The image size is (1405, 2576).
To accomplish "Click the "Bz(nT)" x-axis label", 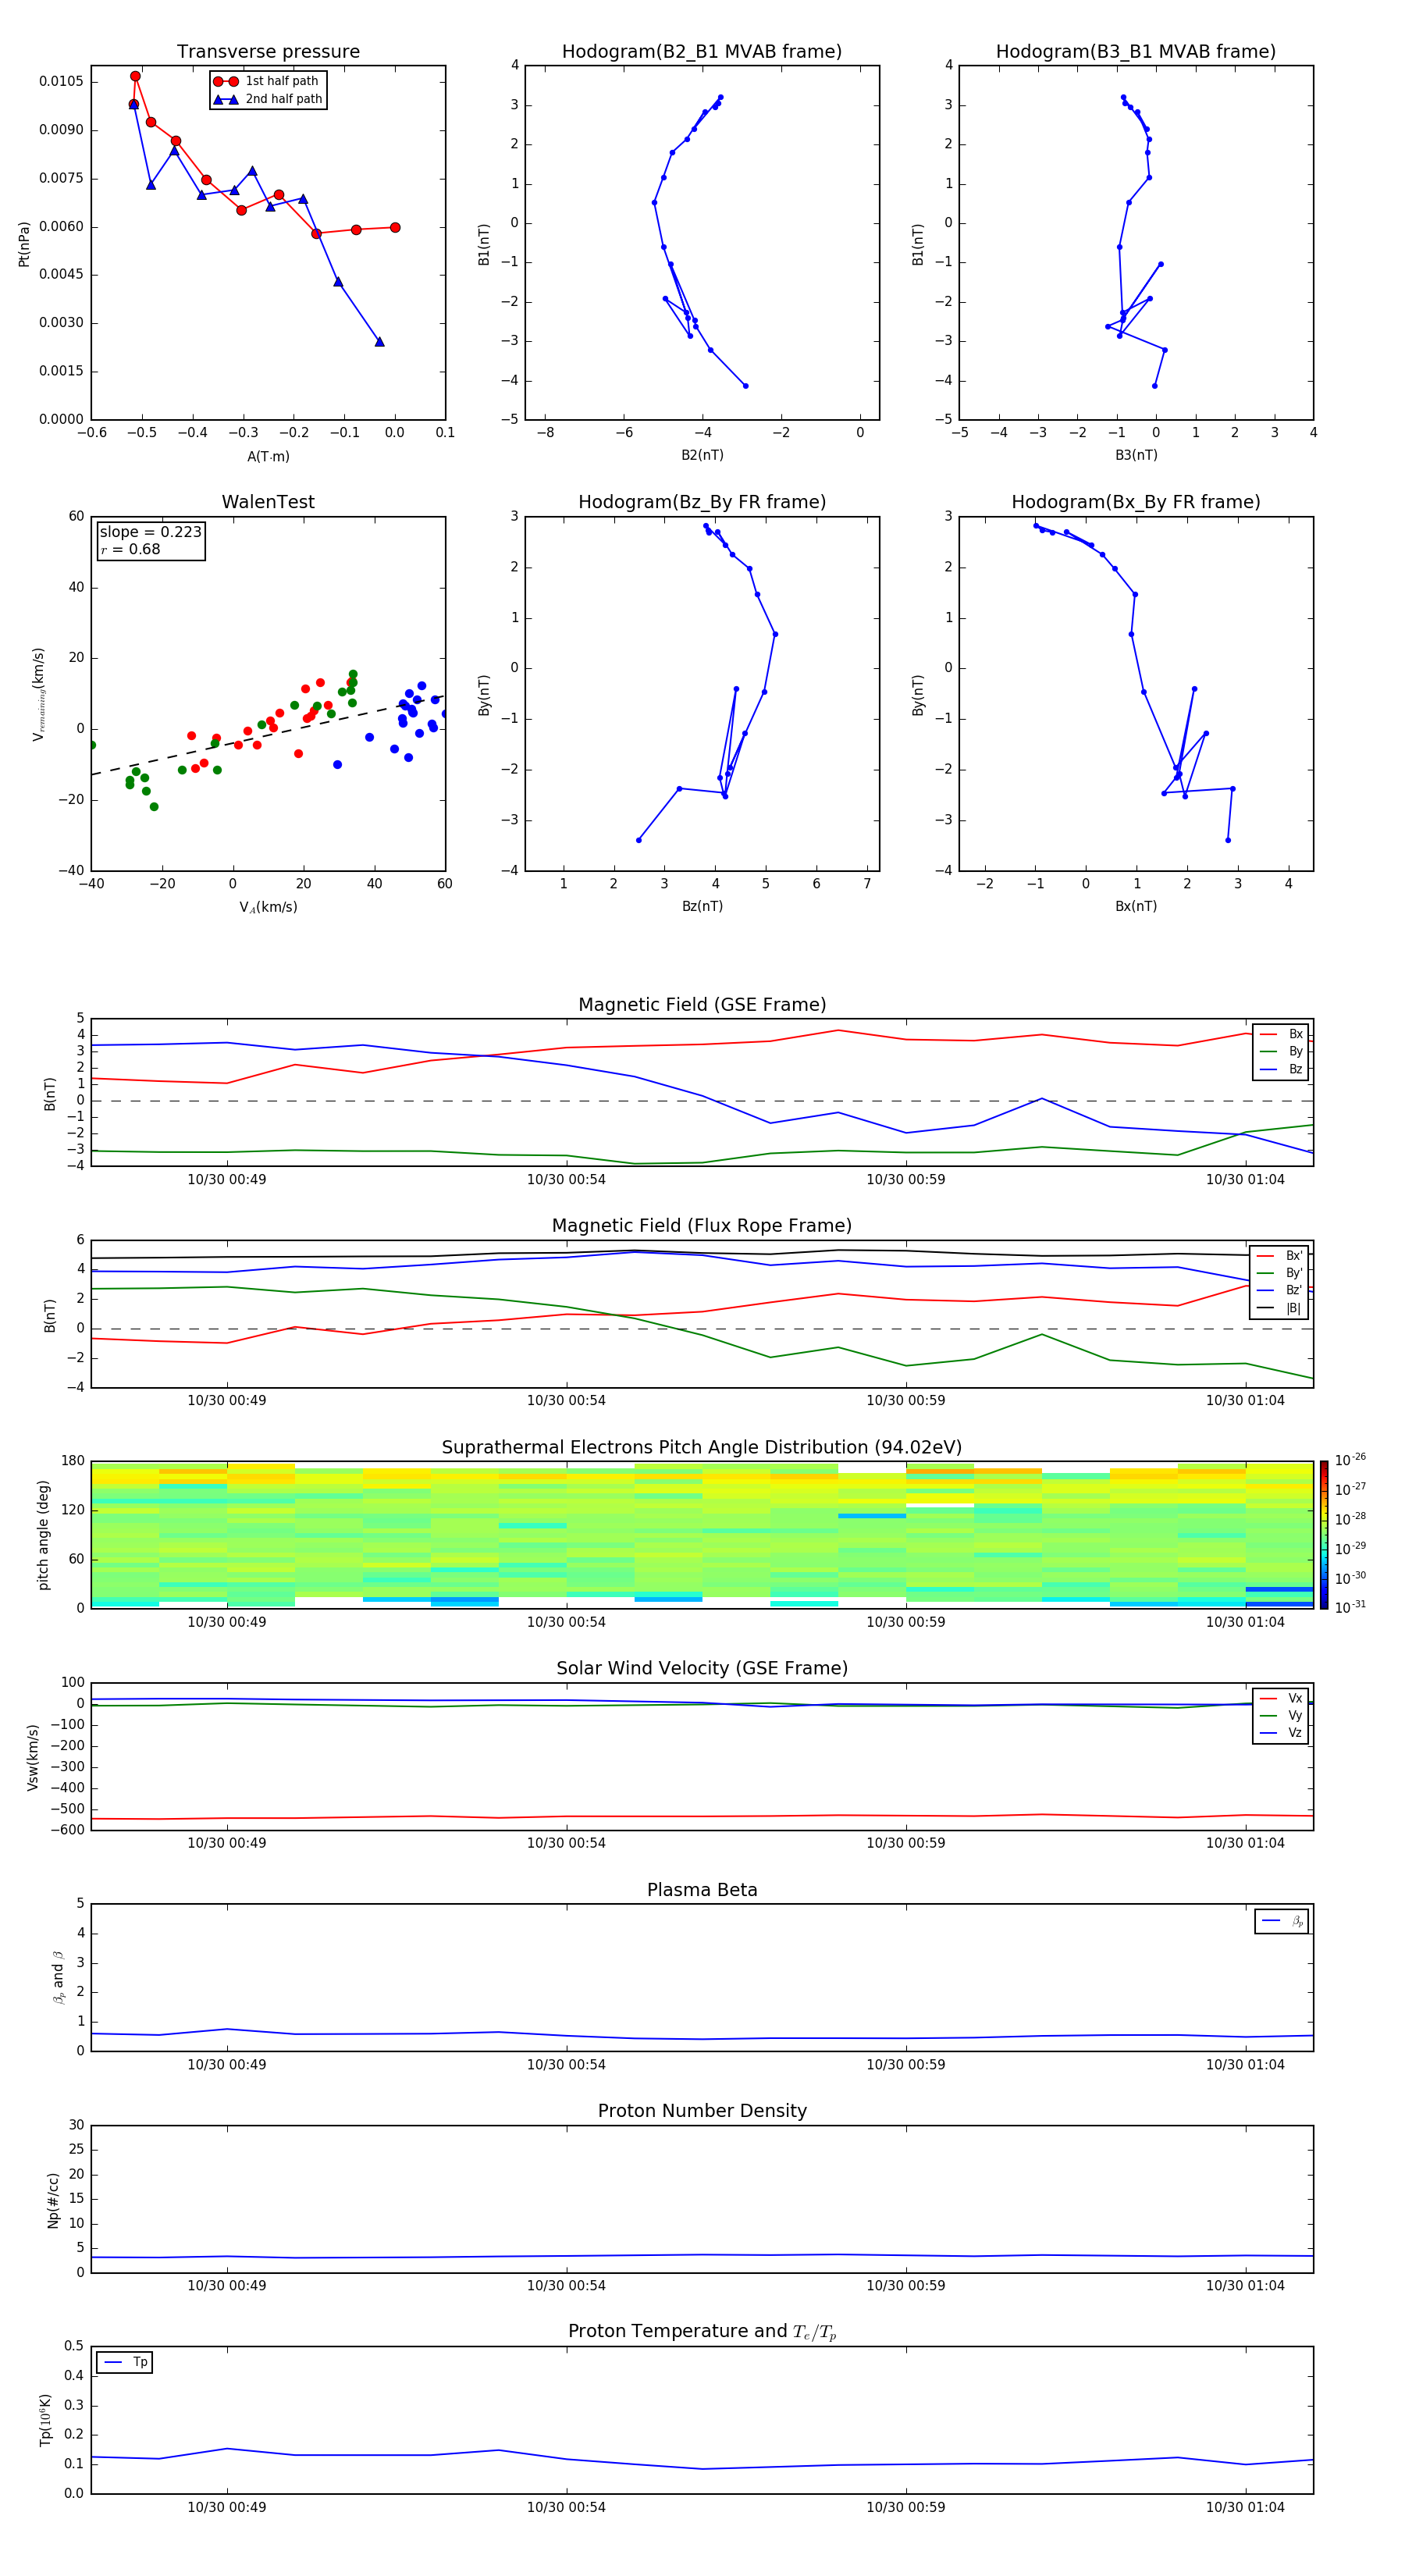I will (702, 907).
